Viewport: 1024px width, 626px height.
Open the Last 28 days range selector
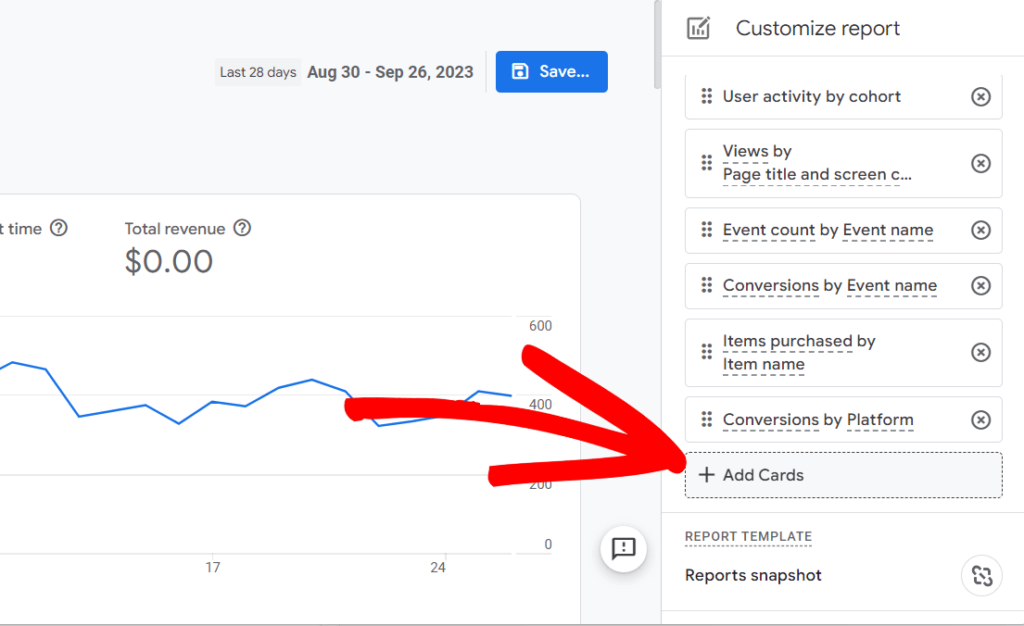coord(257,71)
